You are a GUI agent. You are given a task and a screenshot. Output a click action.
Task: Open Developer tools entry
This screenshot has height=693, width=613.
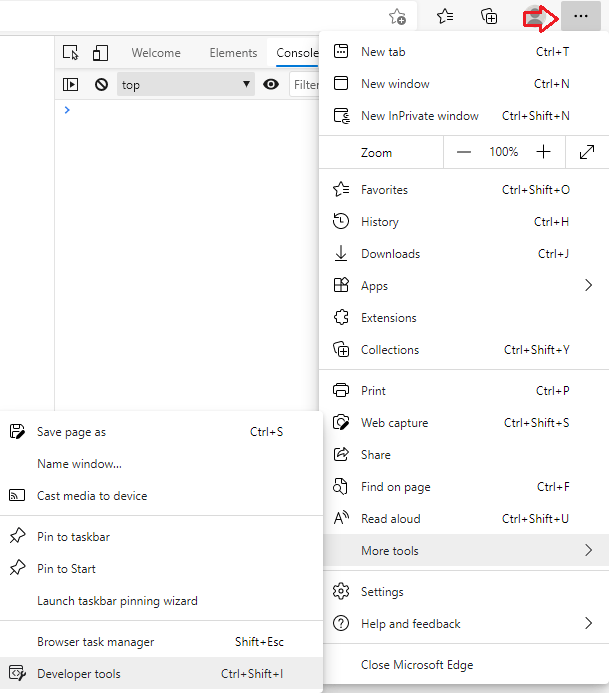coord(162,674)
